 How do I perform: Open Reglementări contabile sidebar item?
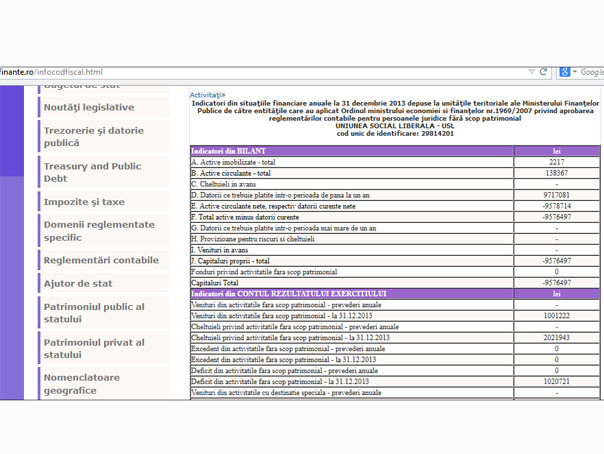pos(104,260)
